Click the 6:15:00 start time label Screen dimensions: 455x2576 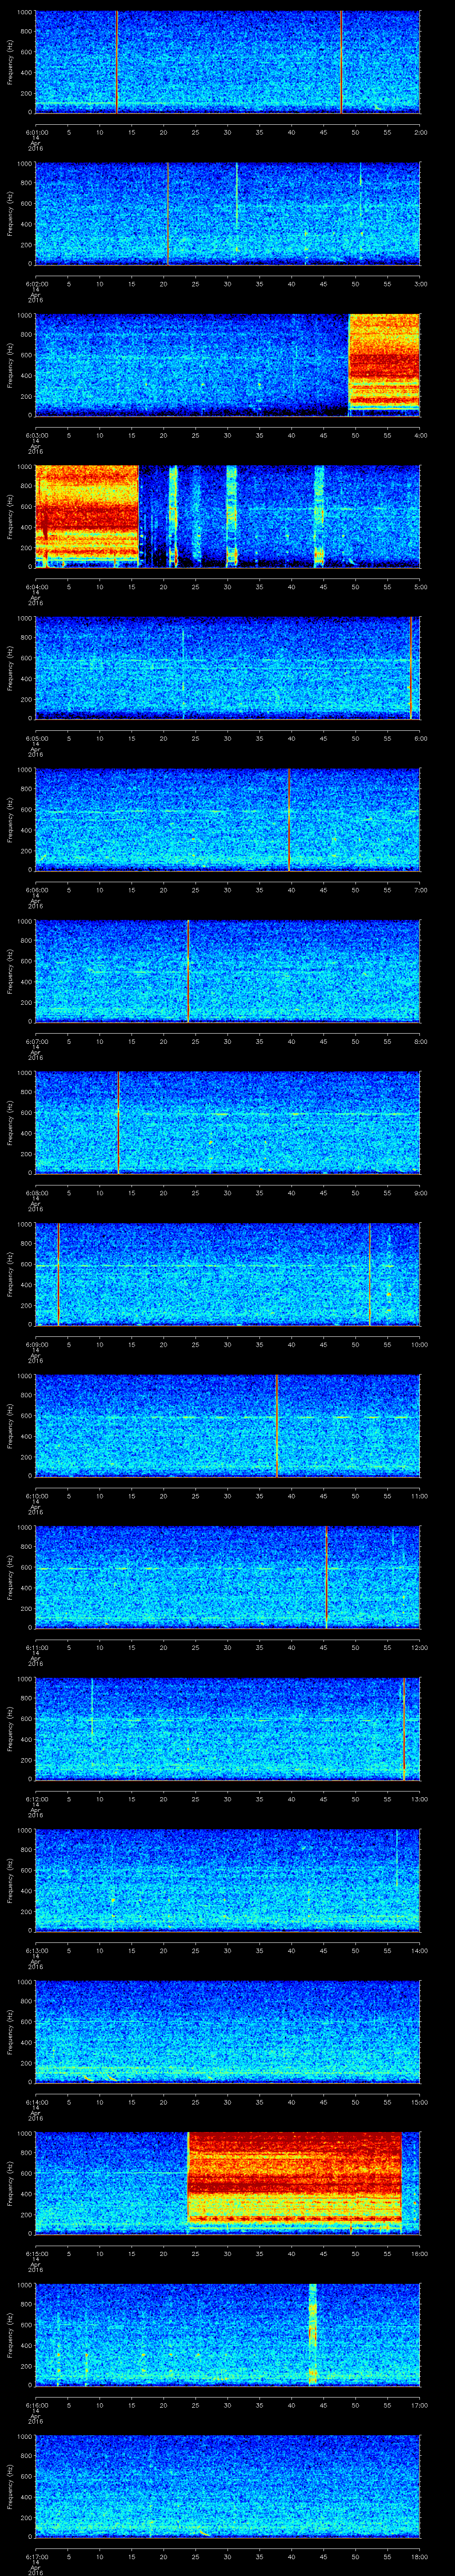[36, 2254]
